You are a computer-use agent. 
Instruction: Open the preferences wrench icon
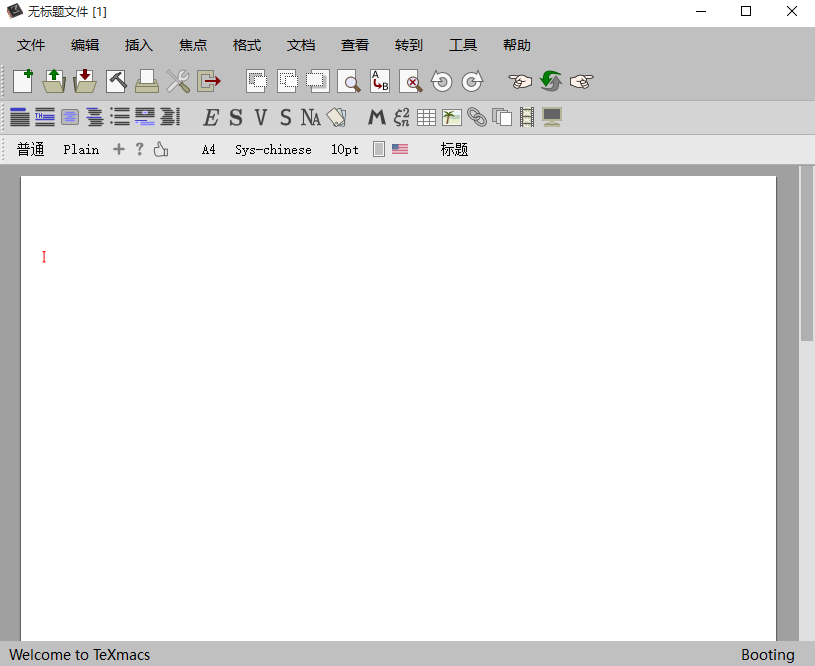coord(178,81)
